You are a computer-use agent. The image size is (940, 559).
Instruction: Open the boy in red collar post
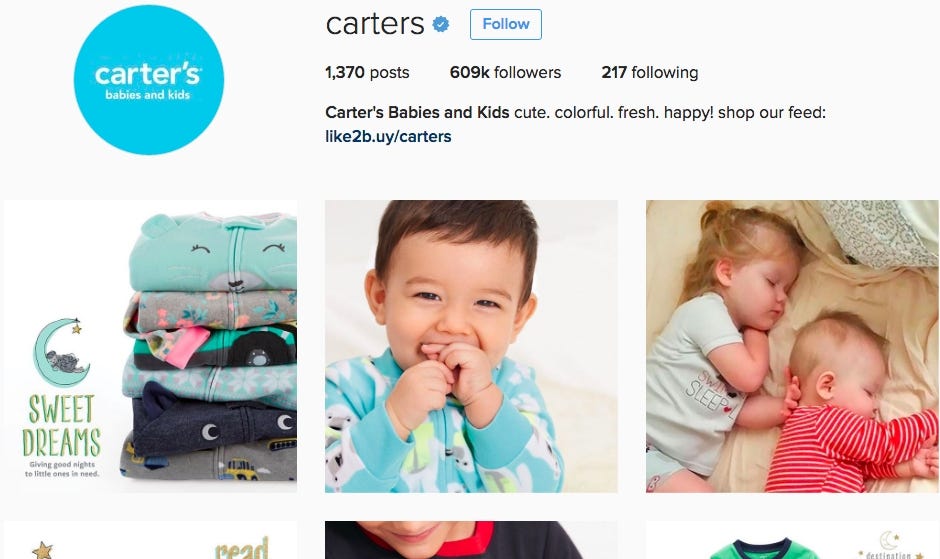tap(471, 540)
